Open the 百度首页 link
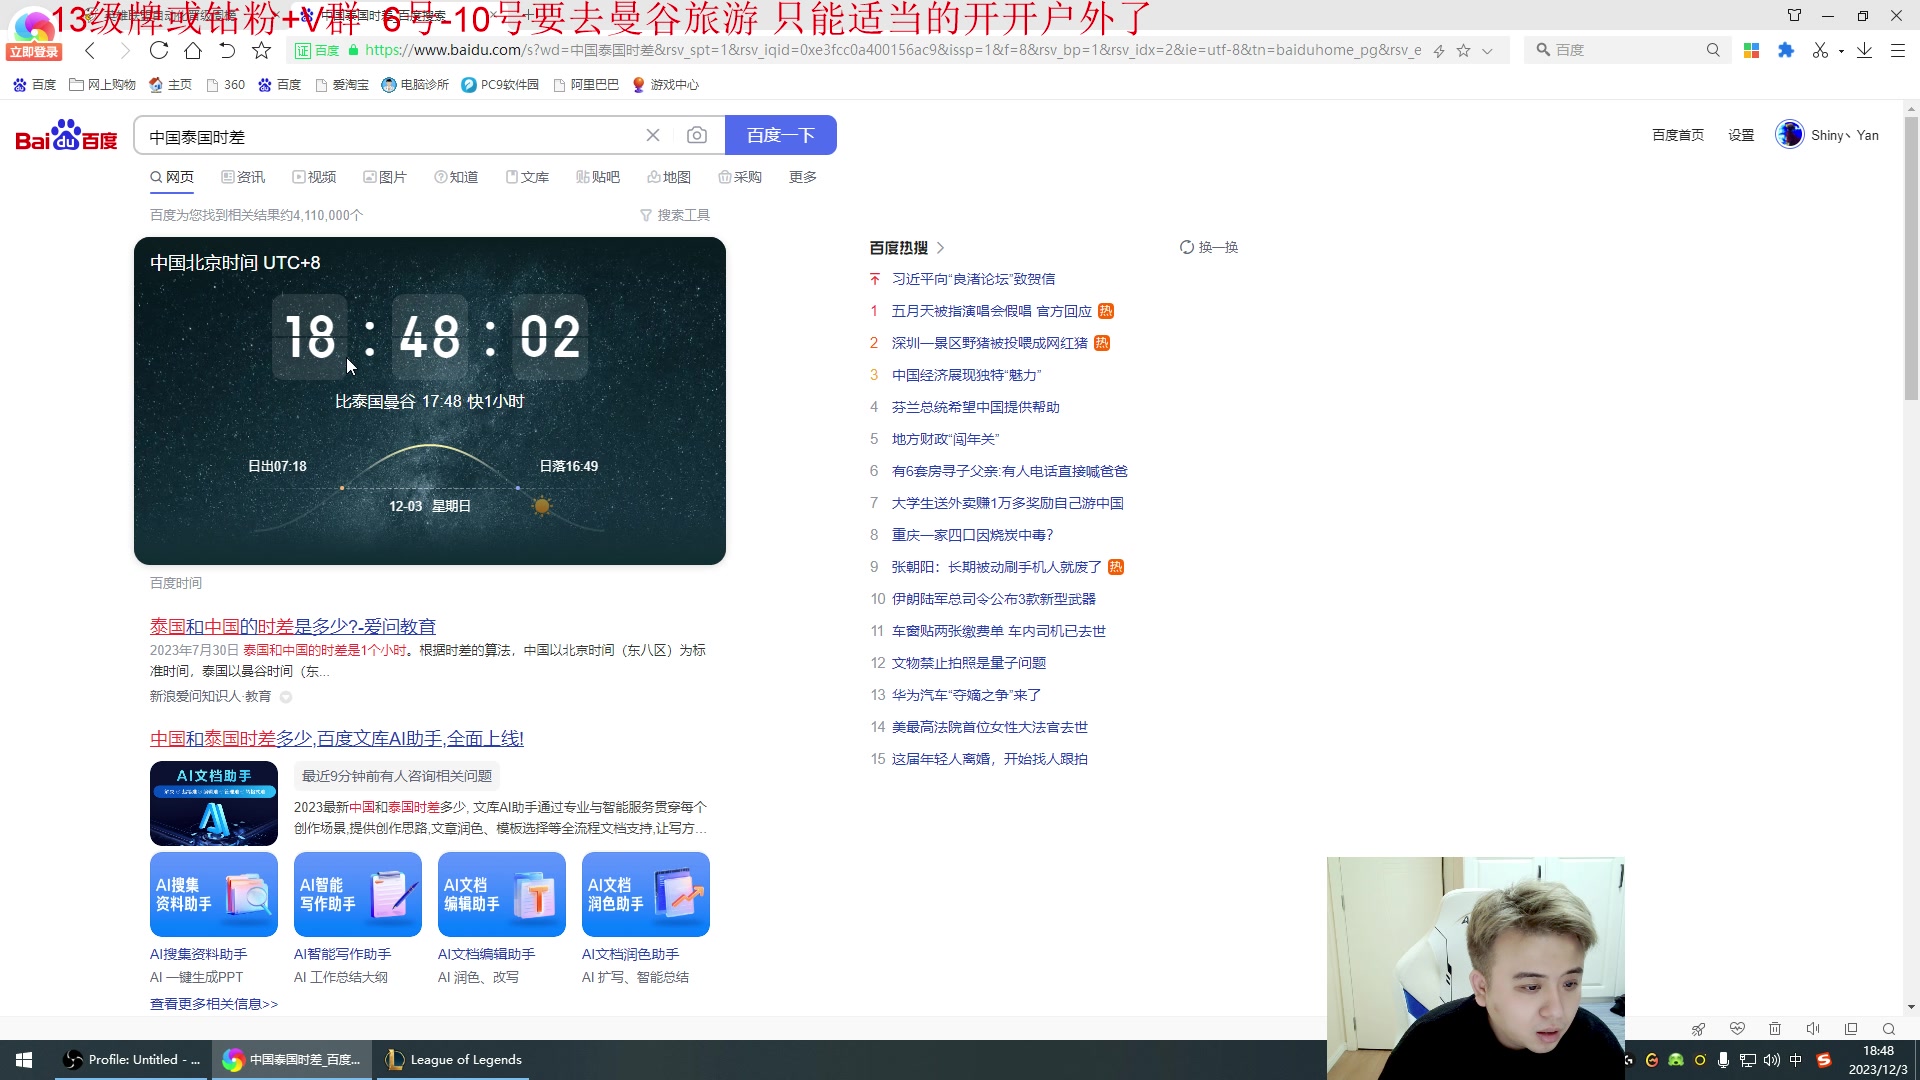Viewport: 1920px width, 1080px height. 1678,135
